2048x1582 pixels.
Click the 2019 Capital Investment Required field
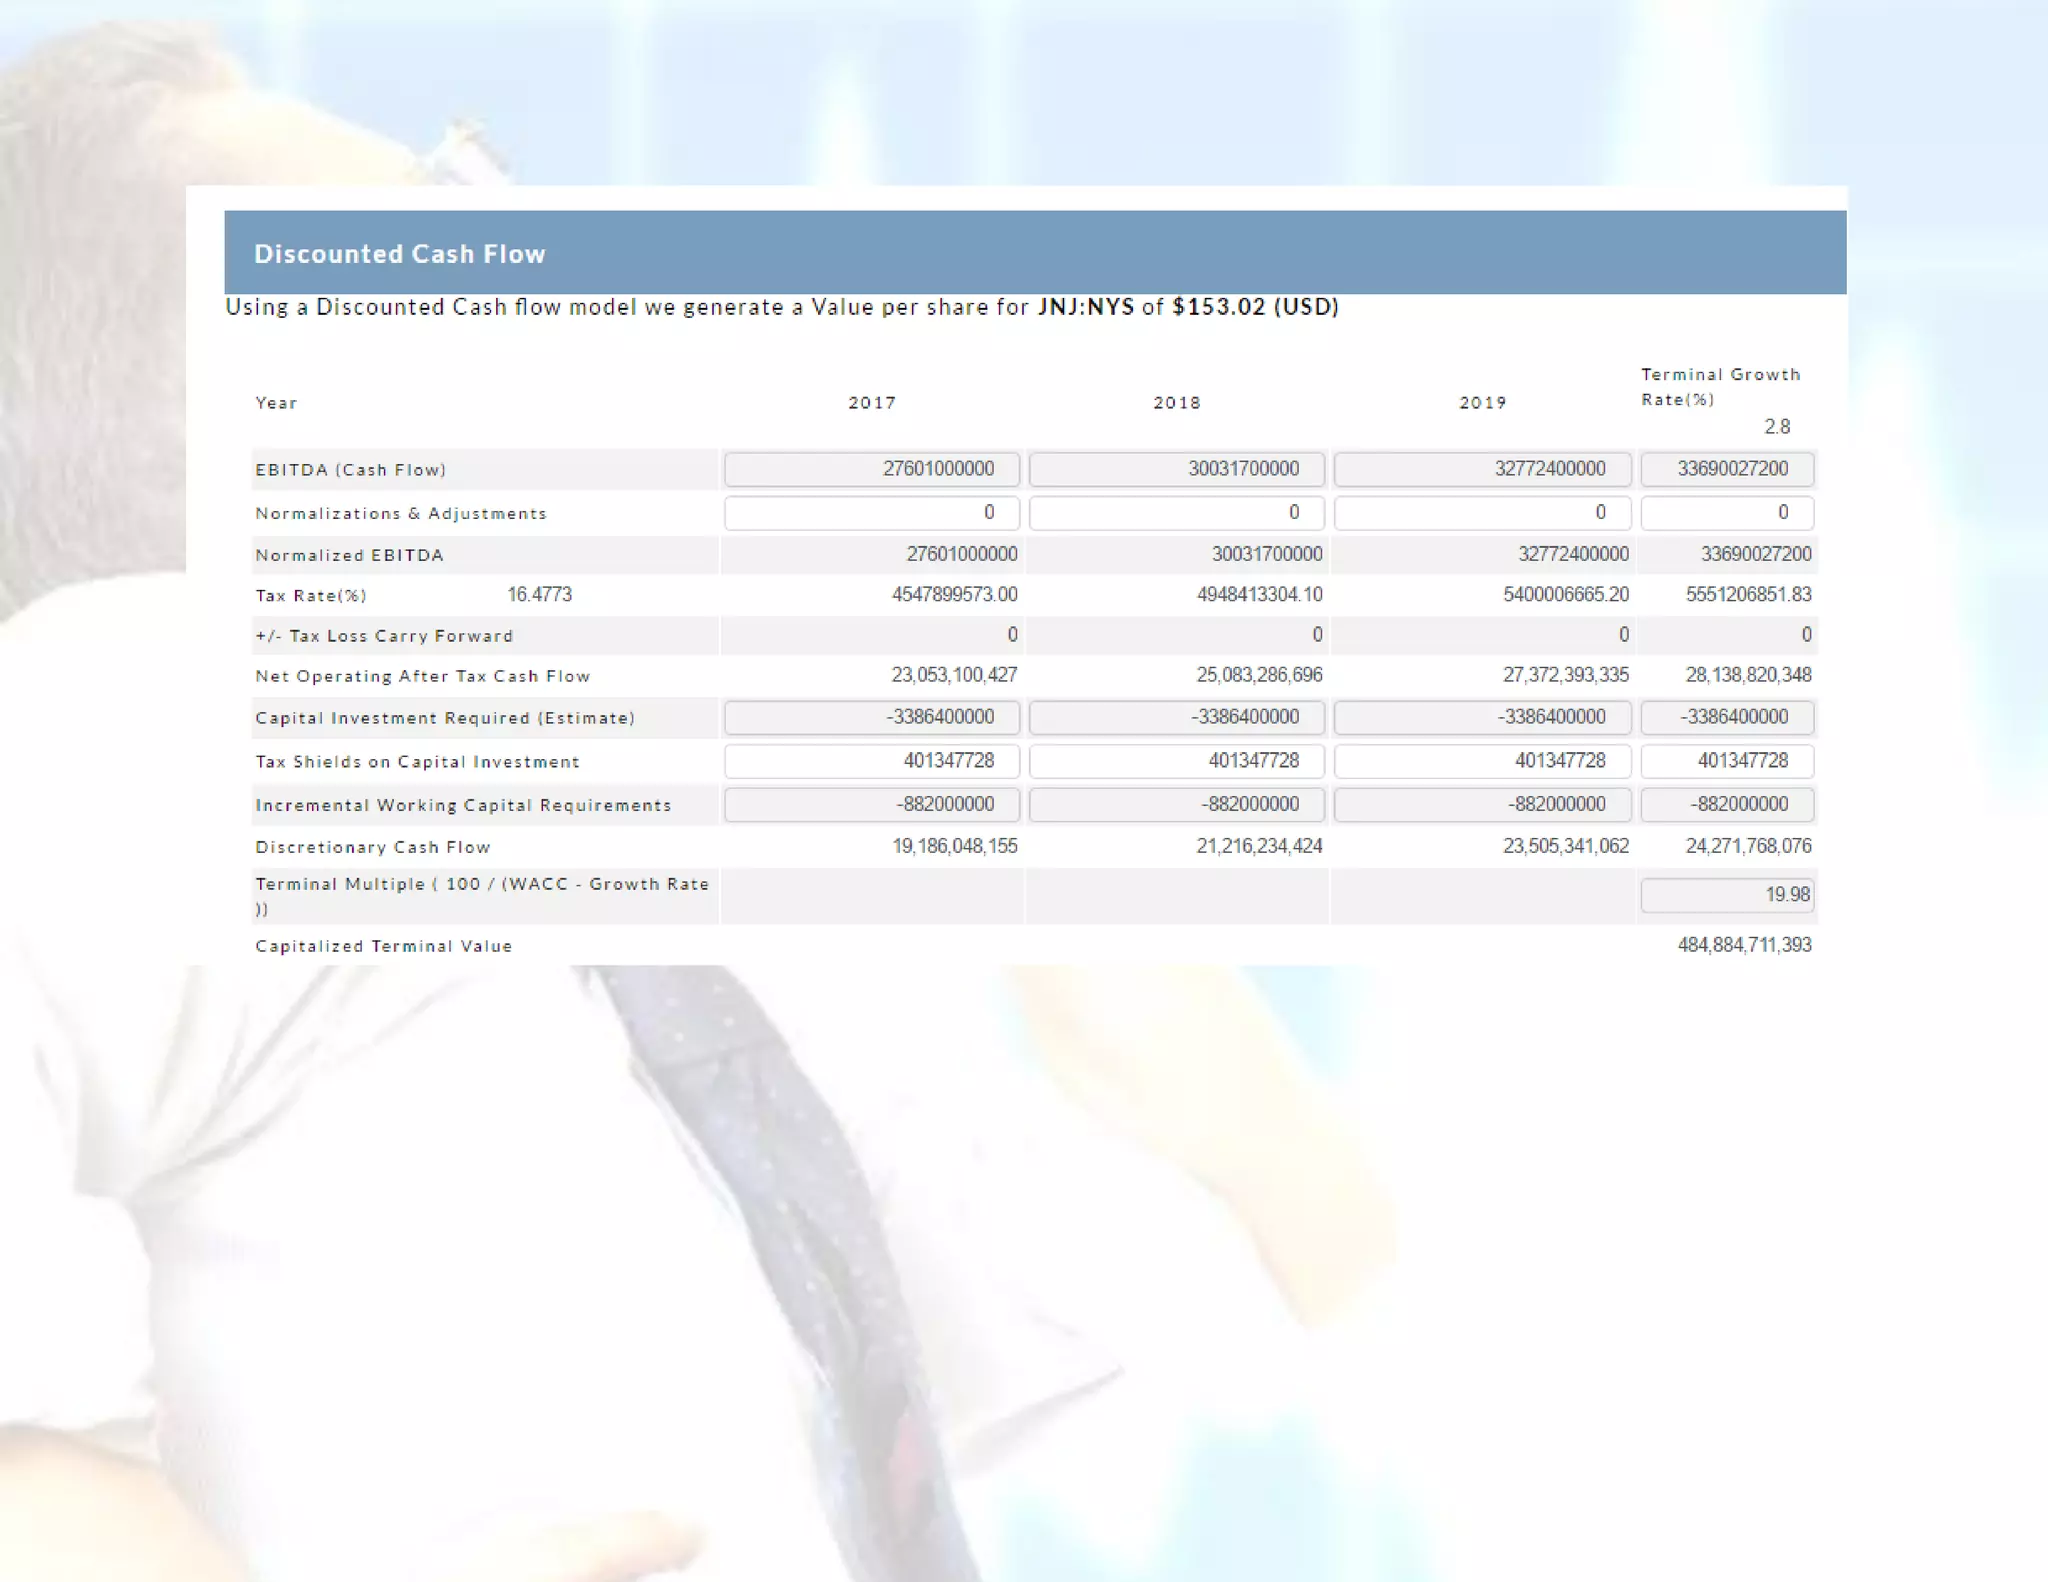click(1482, 717)
